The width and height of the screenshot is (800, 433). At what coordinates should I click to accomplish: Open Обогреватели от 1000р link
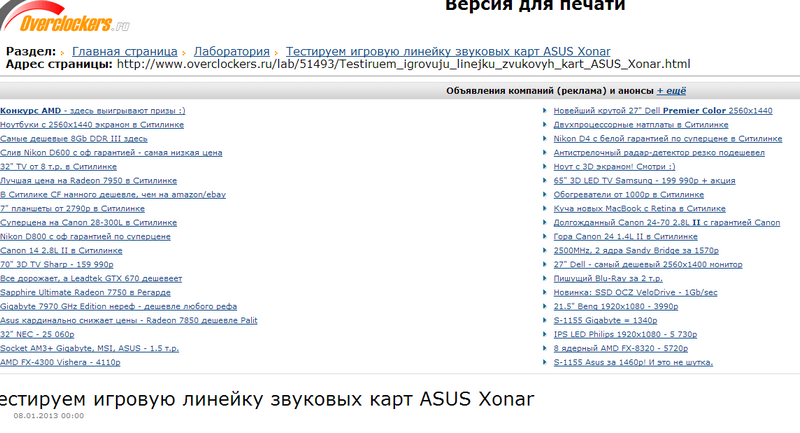coord(629,194)
